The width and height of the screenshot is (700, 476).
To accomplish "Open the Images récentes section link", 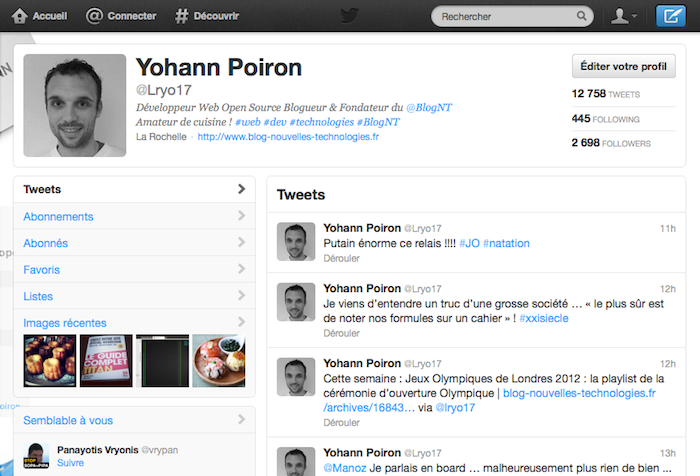I will (x=65, y=323).
